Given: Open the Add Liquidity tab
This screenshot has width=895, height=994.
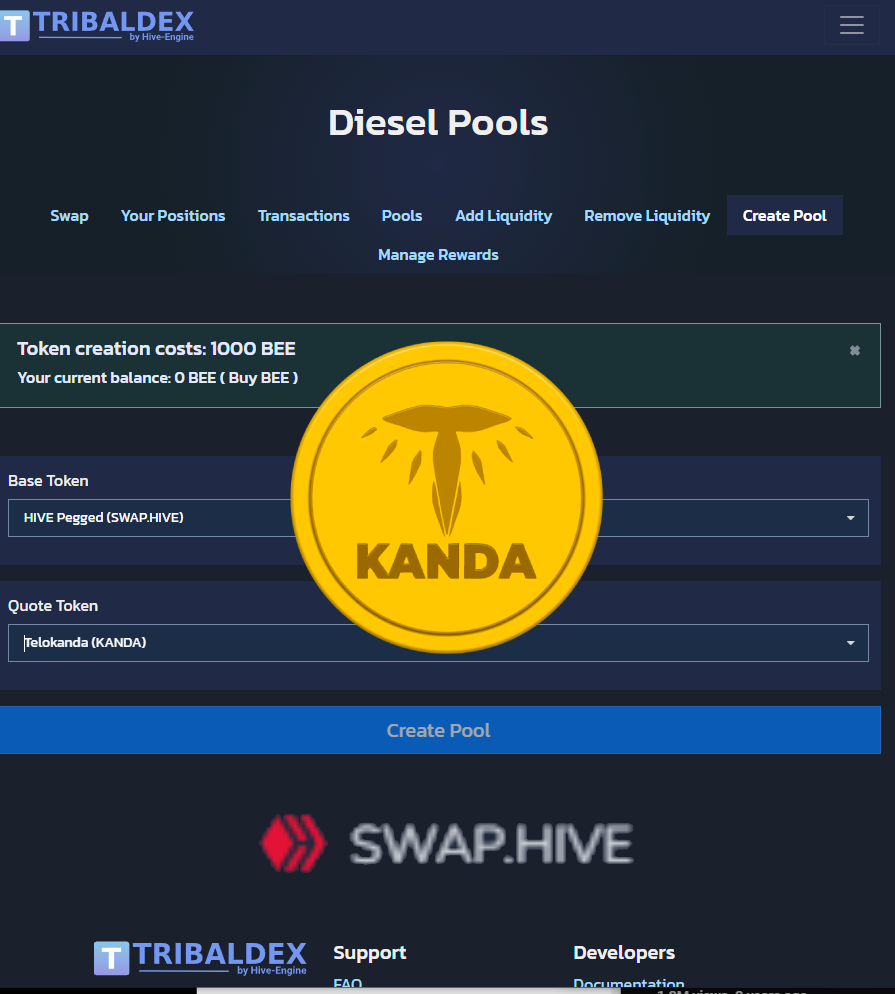Looking at the screenshot, I should click(503, 216).
